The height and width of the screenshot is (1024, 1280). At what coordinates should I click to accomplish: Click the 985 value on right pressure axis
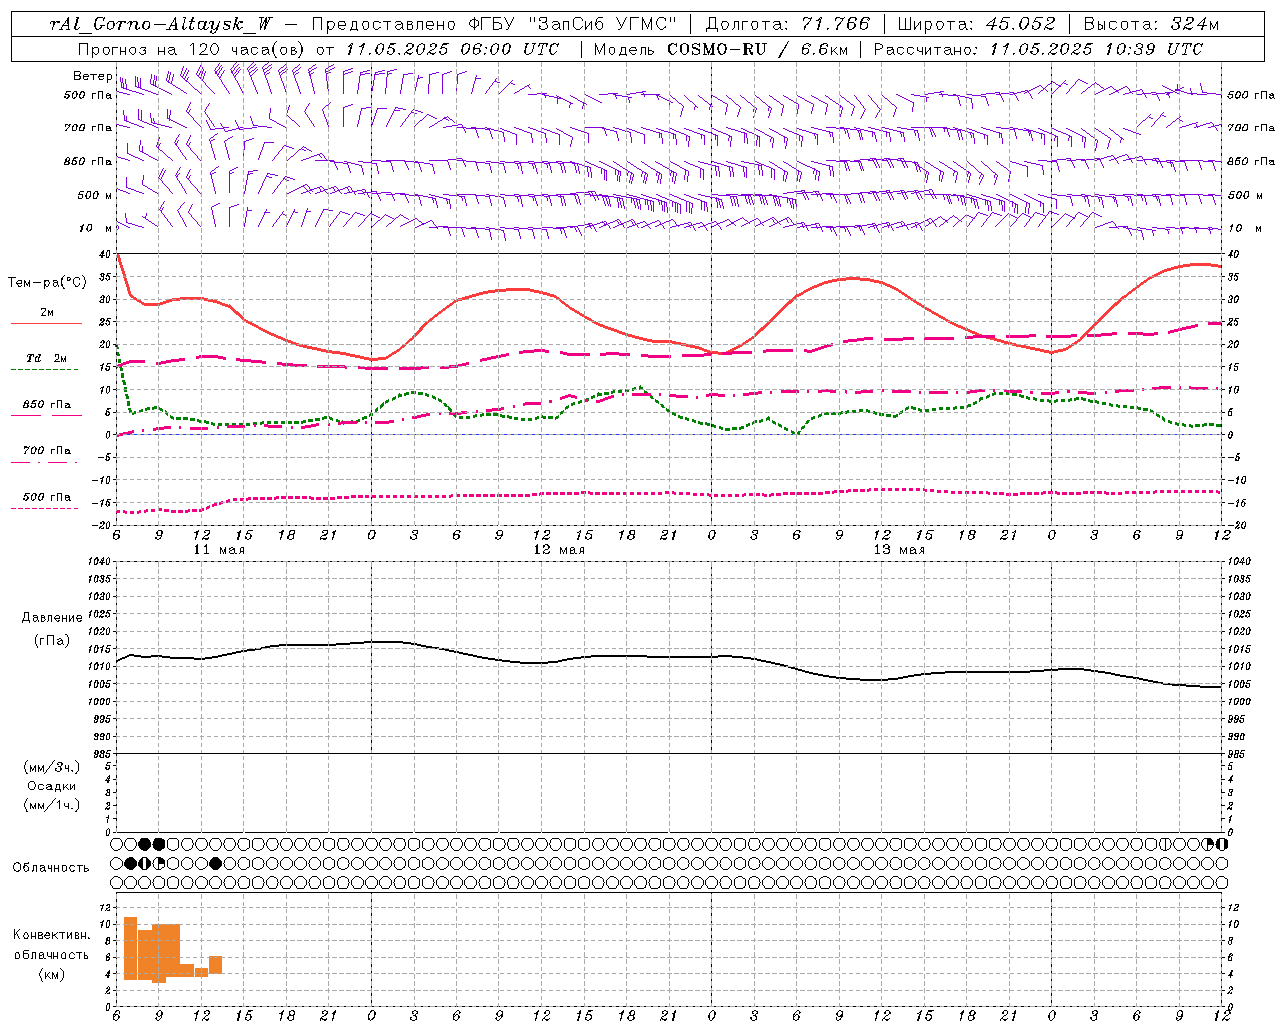coord(1238,754)
